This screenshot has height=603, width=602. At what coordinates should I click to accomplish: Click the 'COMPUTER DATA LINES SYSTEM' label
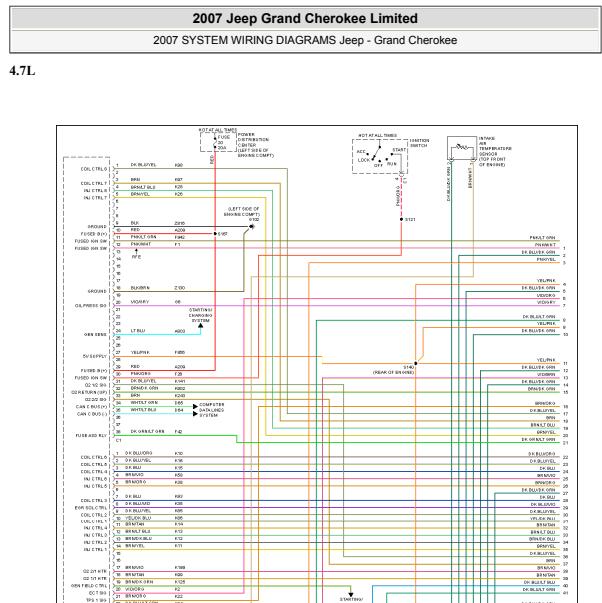pos(212,410)
